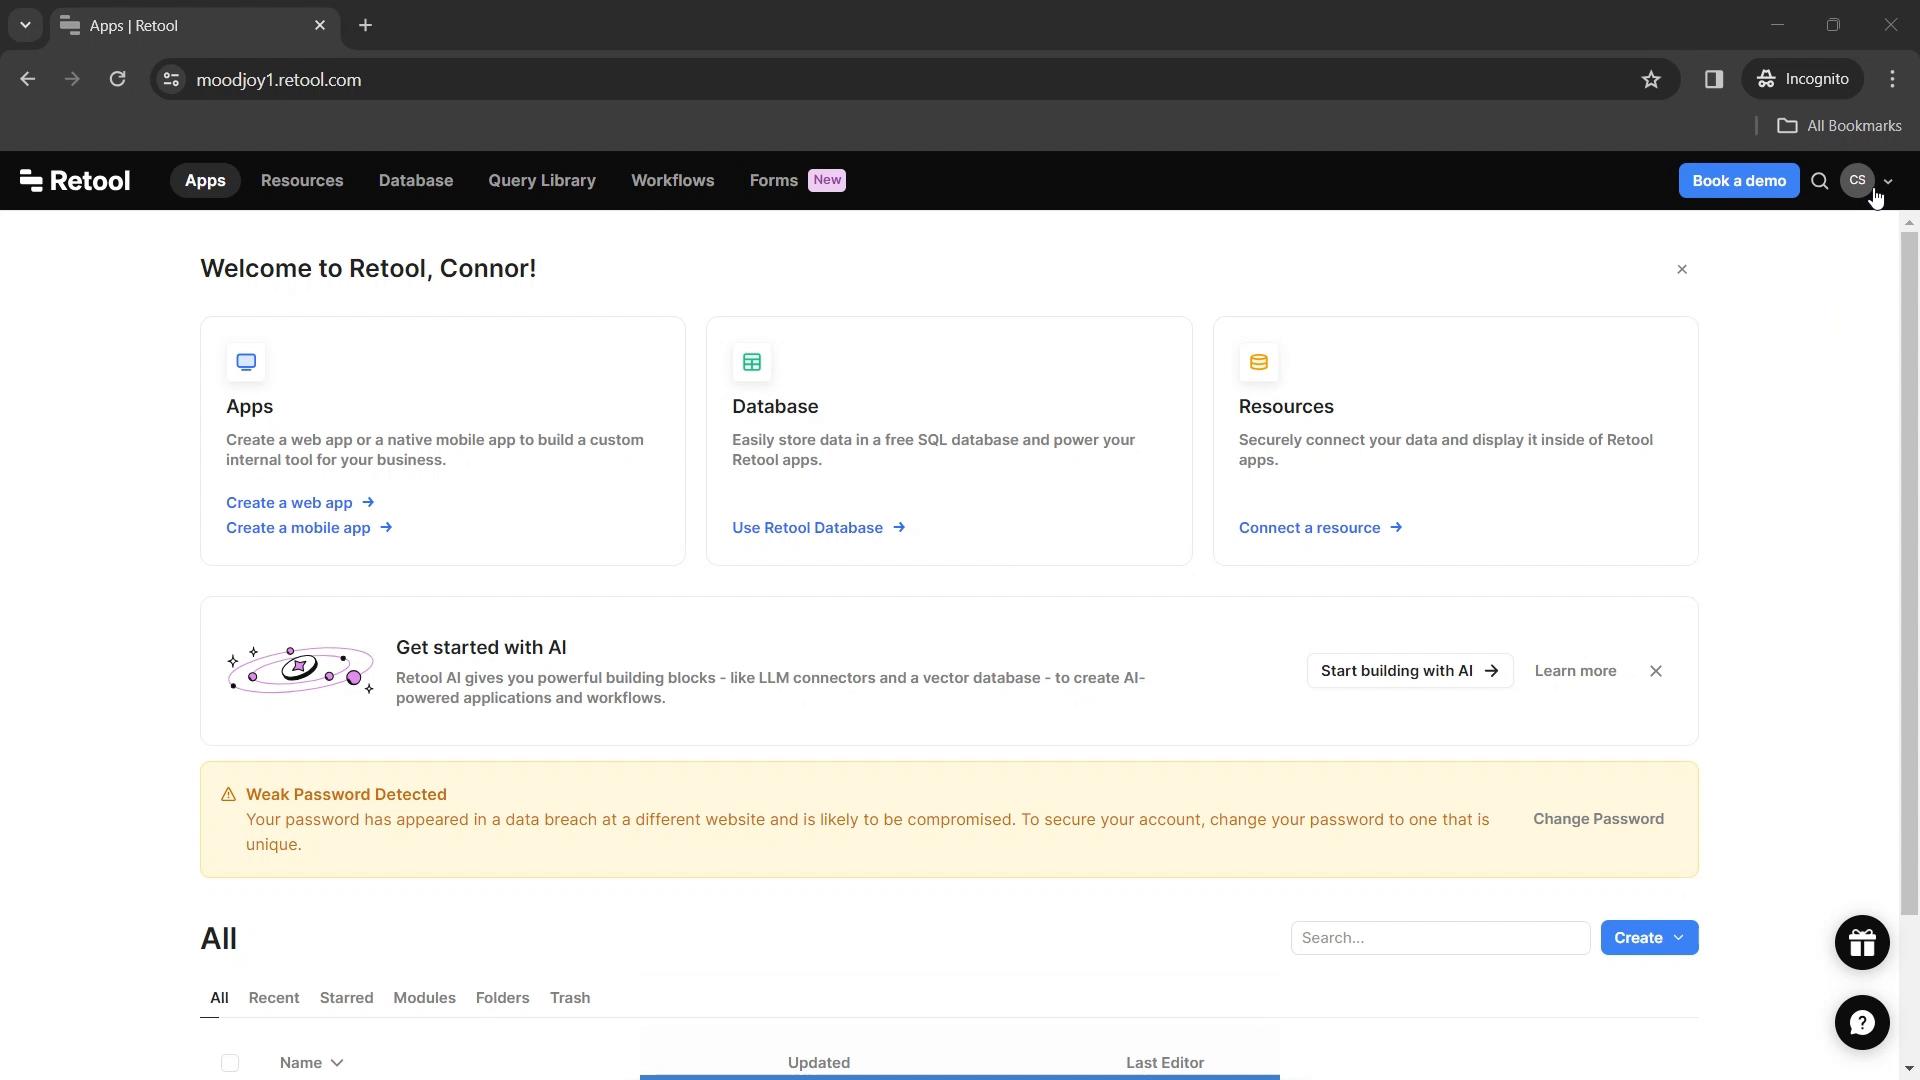
Task: Open the Workflows menu item
Action: pos(674,181)
